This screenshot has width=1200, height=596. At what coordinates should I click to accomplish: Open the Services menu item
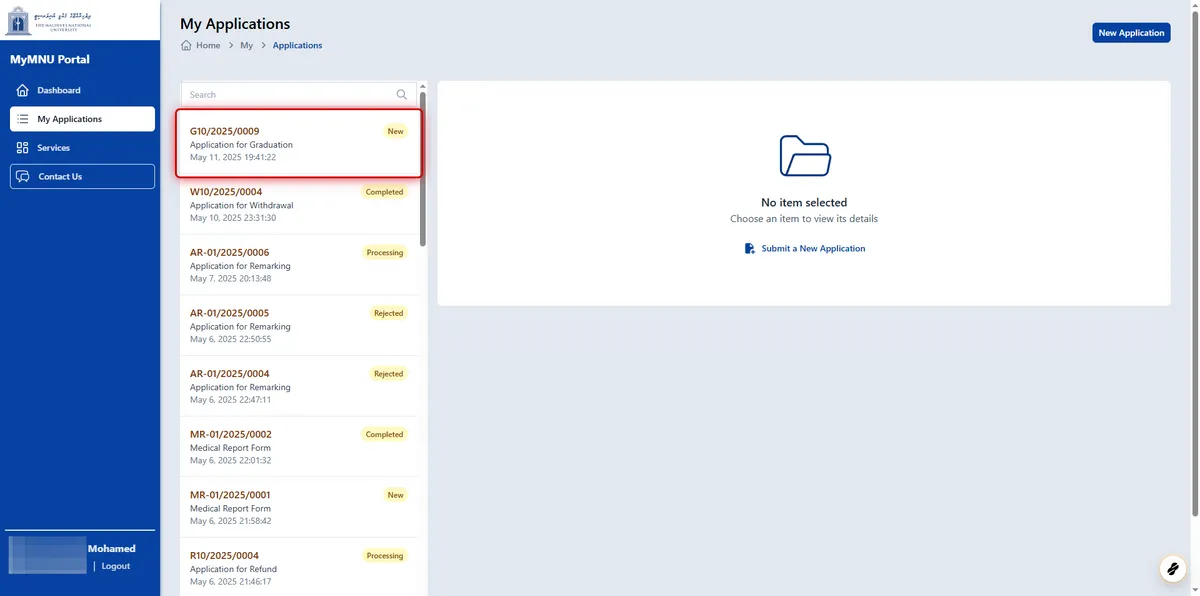tap(82, 148)
